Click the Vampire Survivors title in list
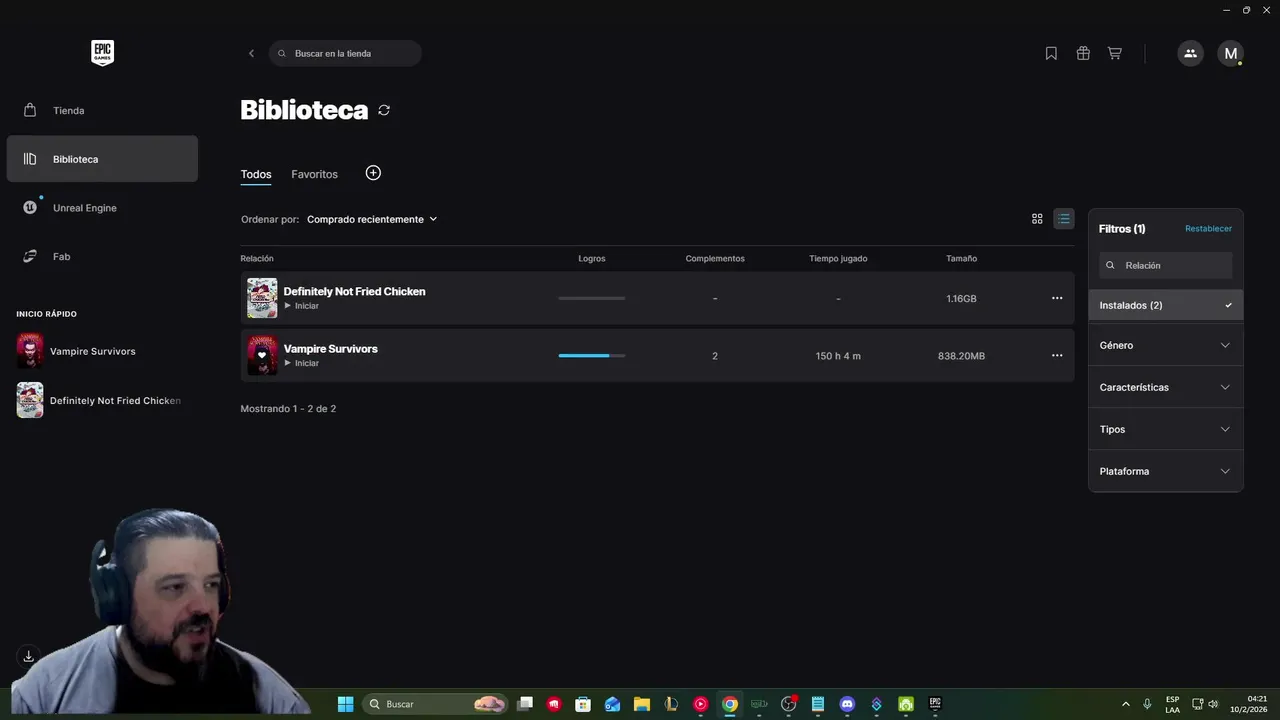Screen dimensions: 1280x720 330,349
